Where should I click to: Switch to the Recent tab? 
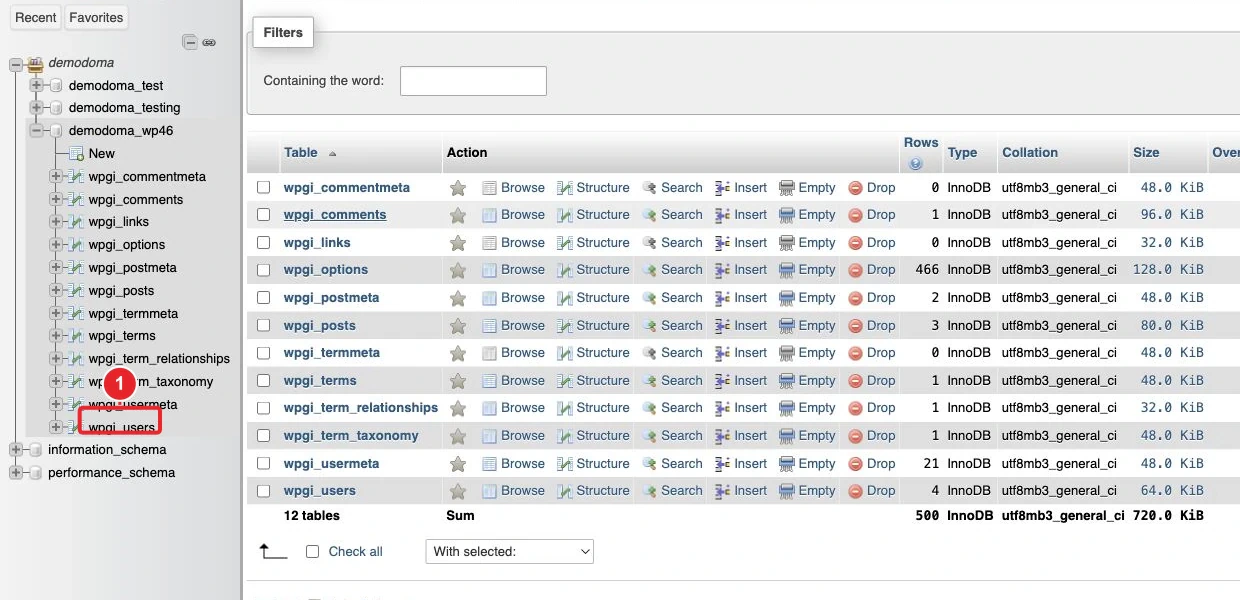pyautogui.click(x=36, y=17)
